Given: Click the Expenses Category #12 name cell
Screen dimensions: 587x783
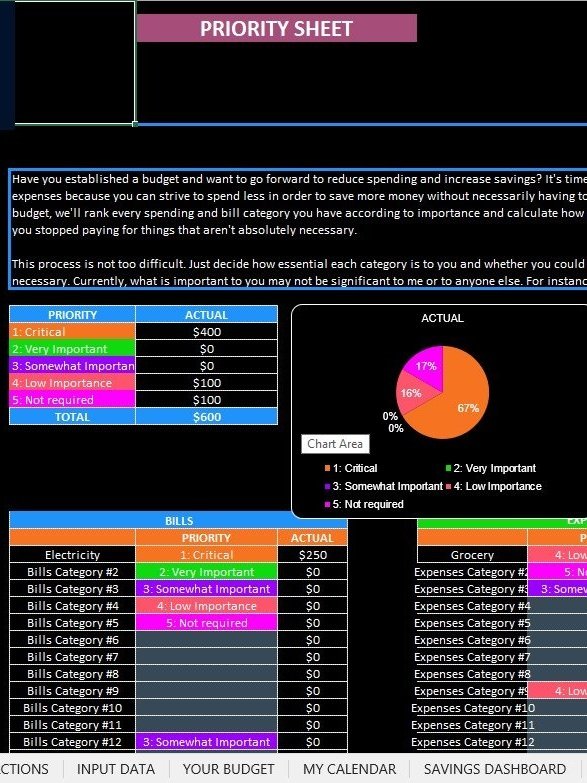Looking at the screenshot, I should click(x=472, y=742).
